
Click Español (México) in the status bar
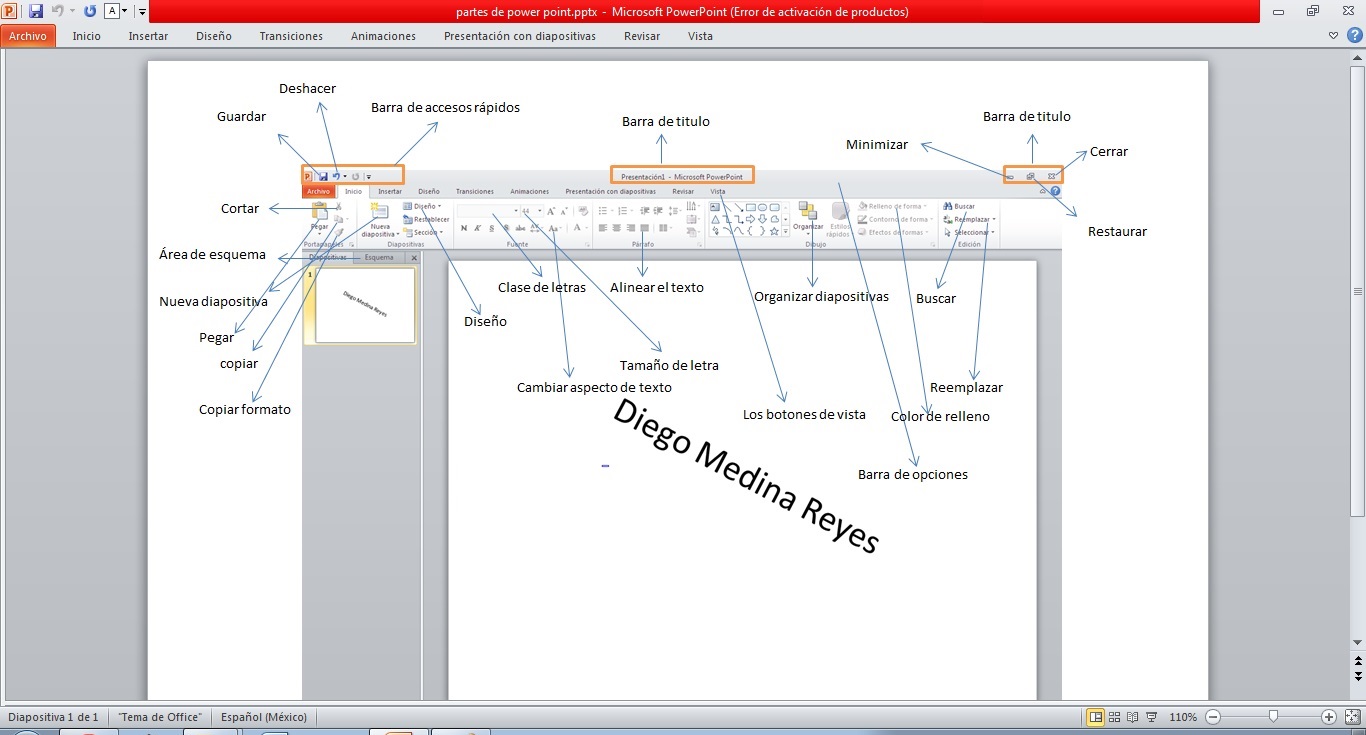[x=264, y=717]
